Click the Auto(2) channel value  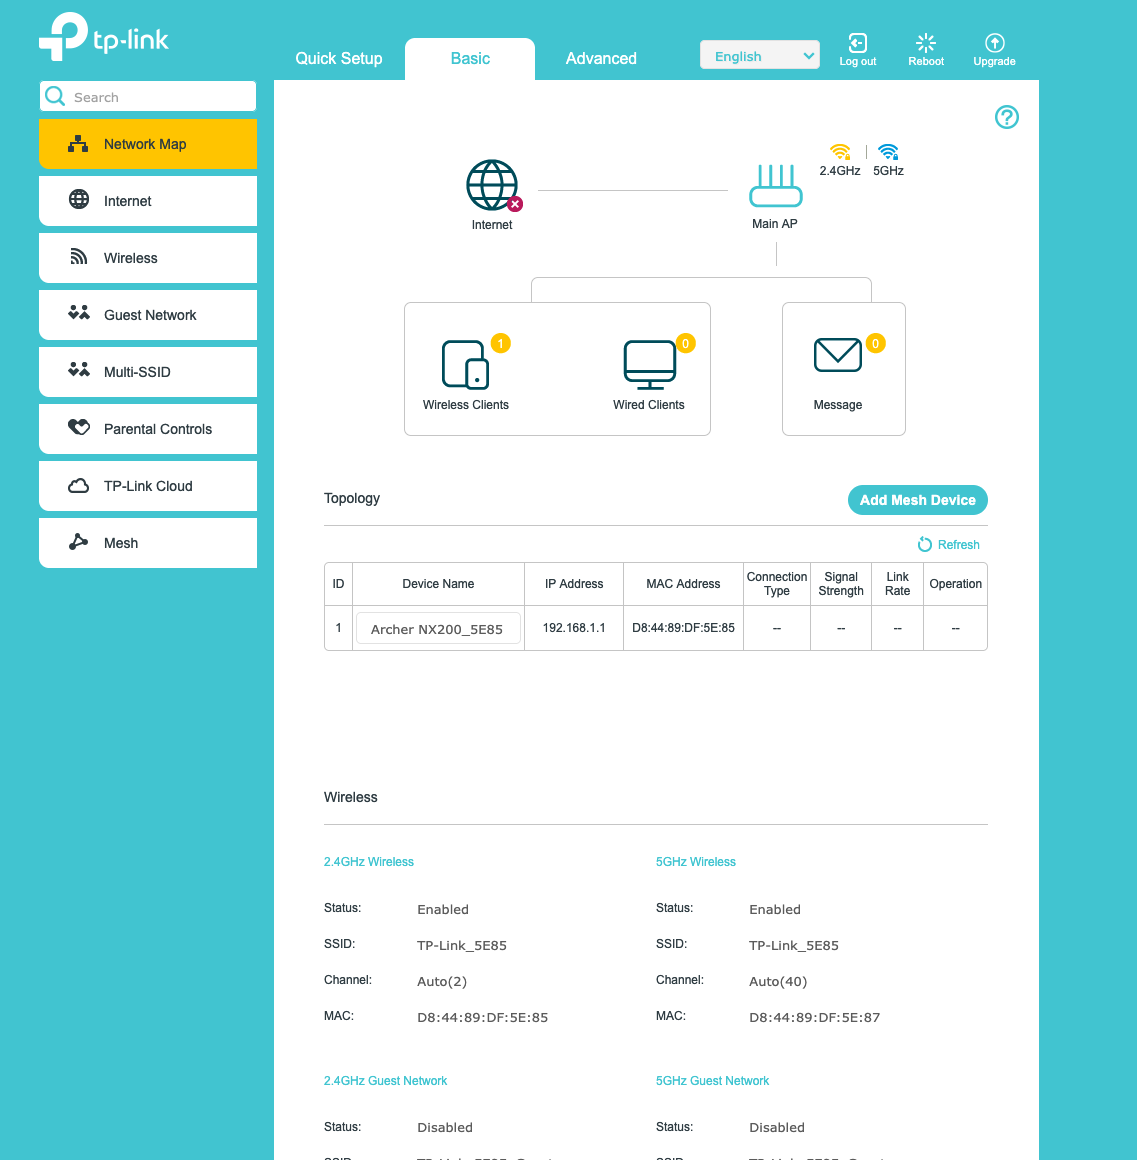coord(442,982)
